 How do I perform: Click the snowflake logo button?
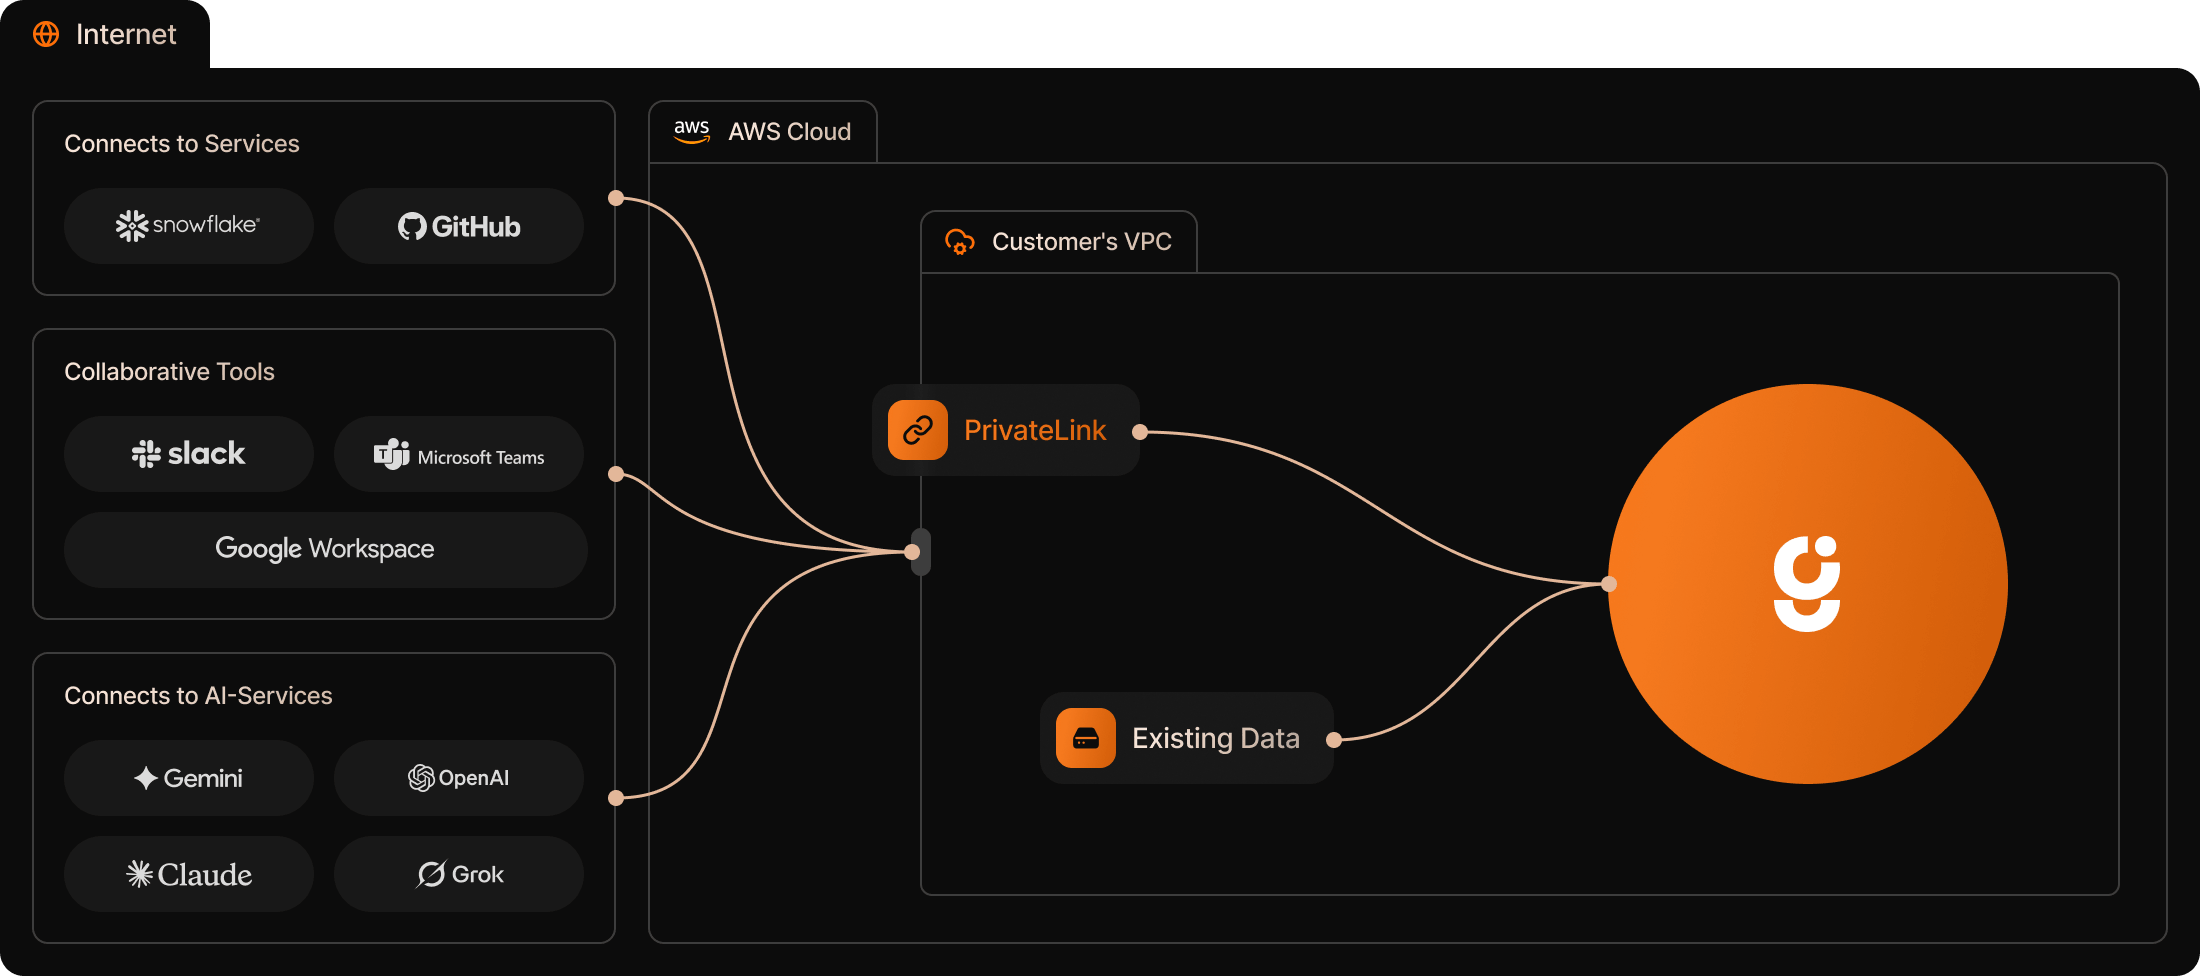click(x=189, y=226)
